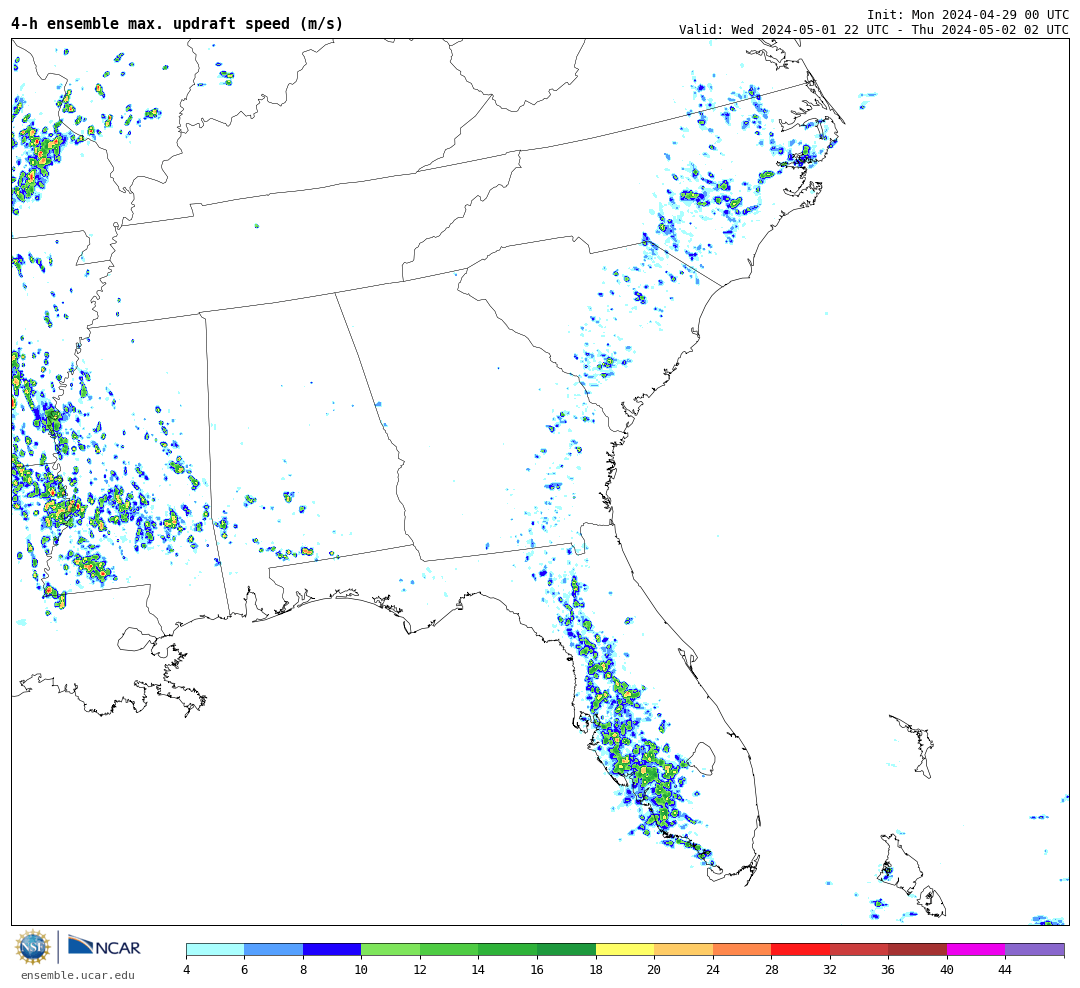The width and height of the screenshot is (1080, 988).
Task: Click the colorbar label '14'
Action: tap(478, 970)
